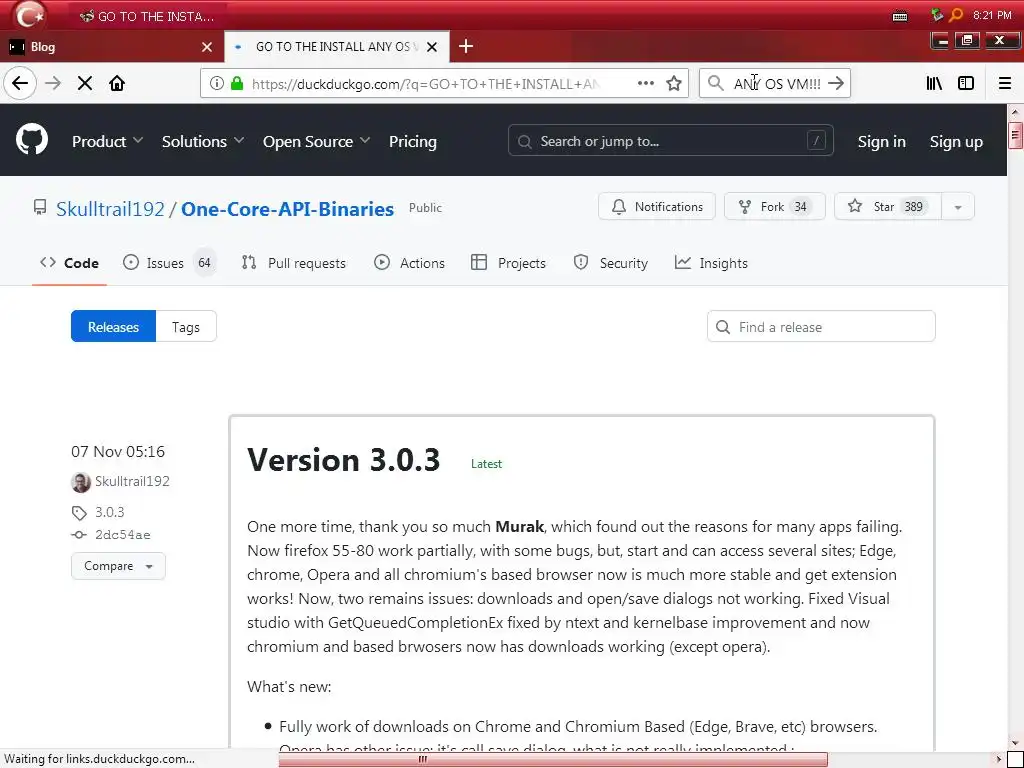The image size is (1024, 768).
Task: Click the 8:21 PM clock
Action: (992, 15)
